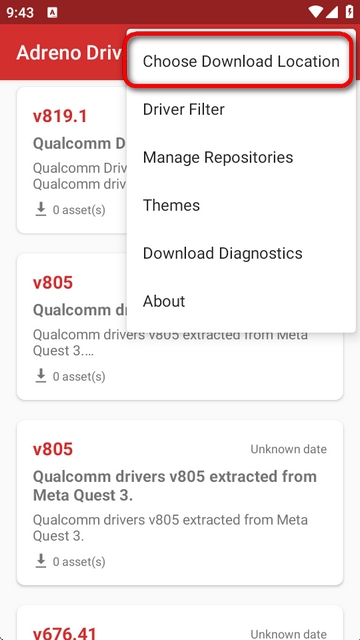Tap the Adreno Driver app title
This screenshot has width=360, height=640.
69,53
